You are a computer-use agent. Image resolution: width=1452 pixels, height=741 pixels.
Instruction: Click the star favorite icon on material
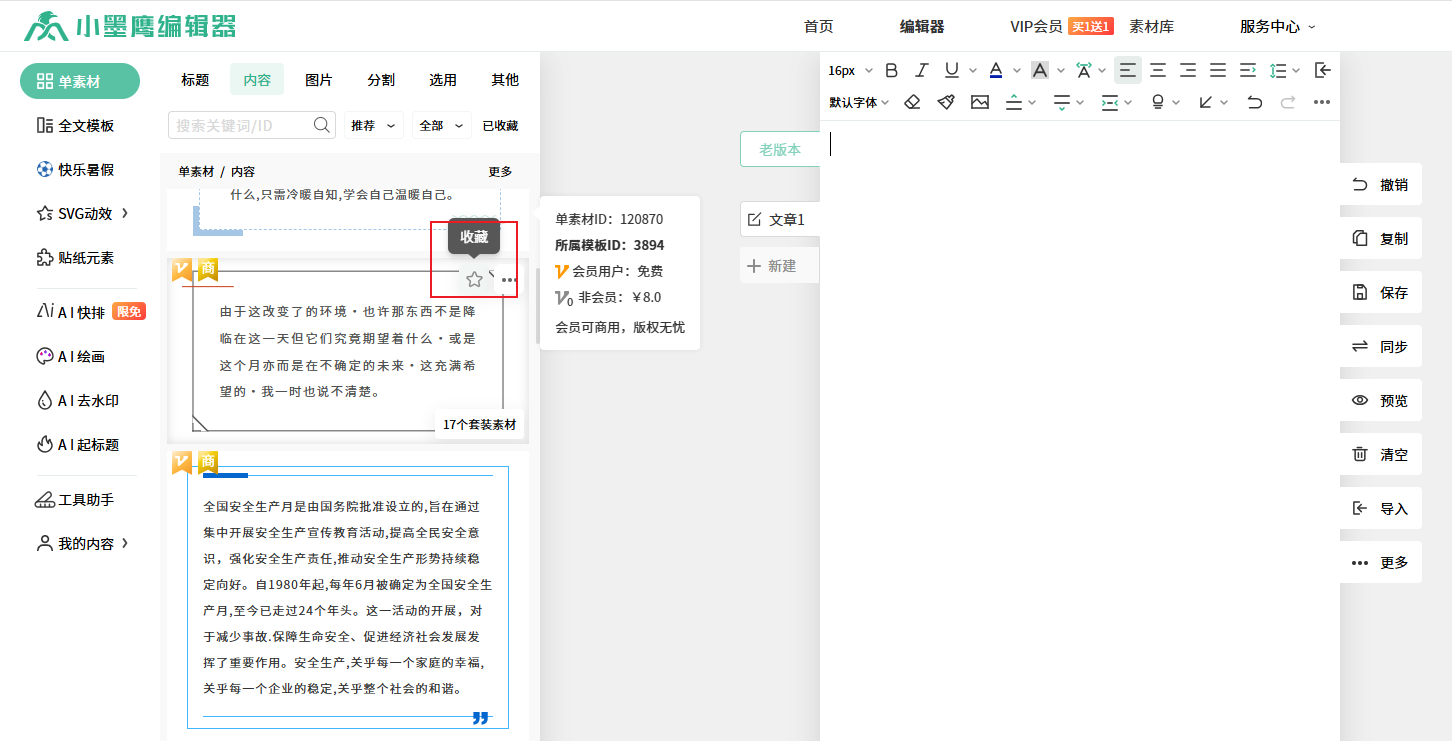pyautogui.click(x=475, y=280)
